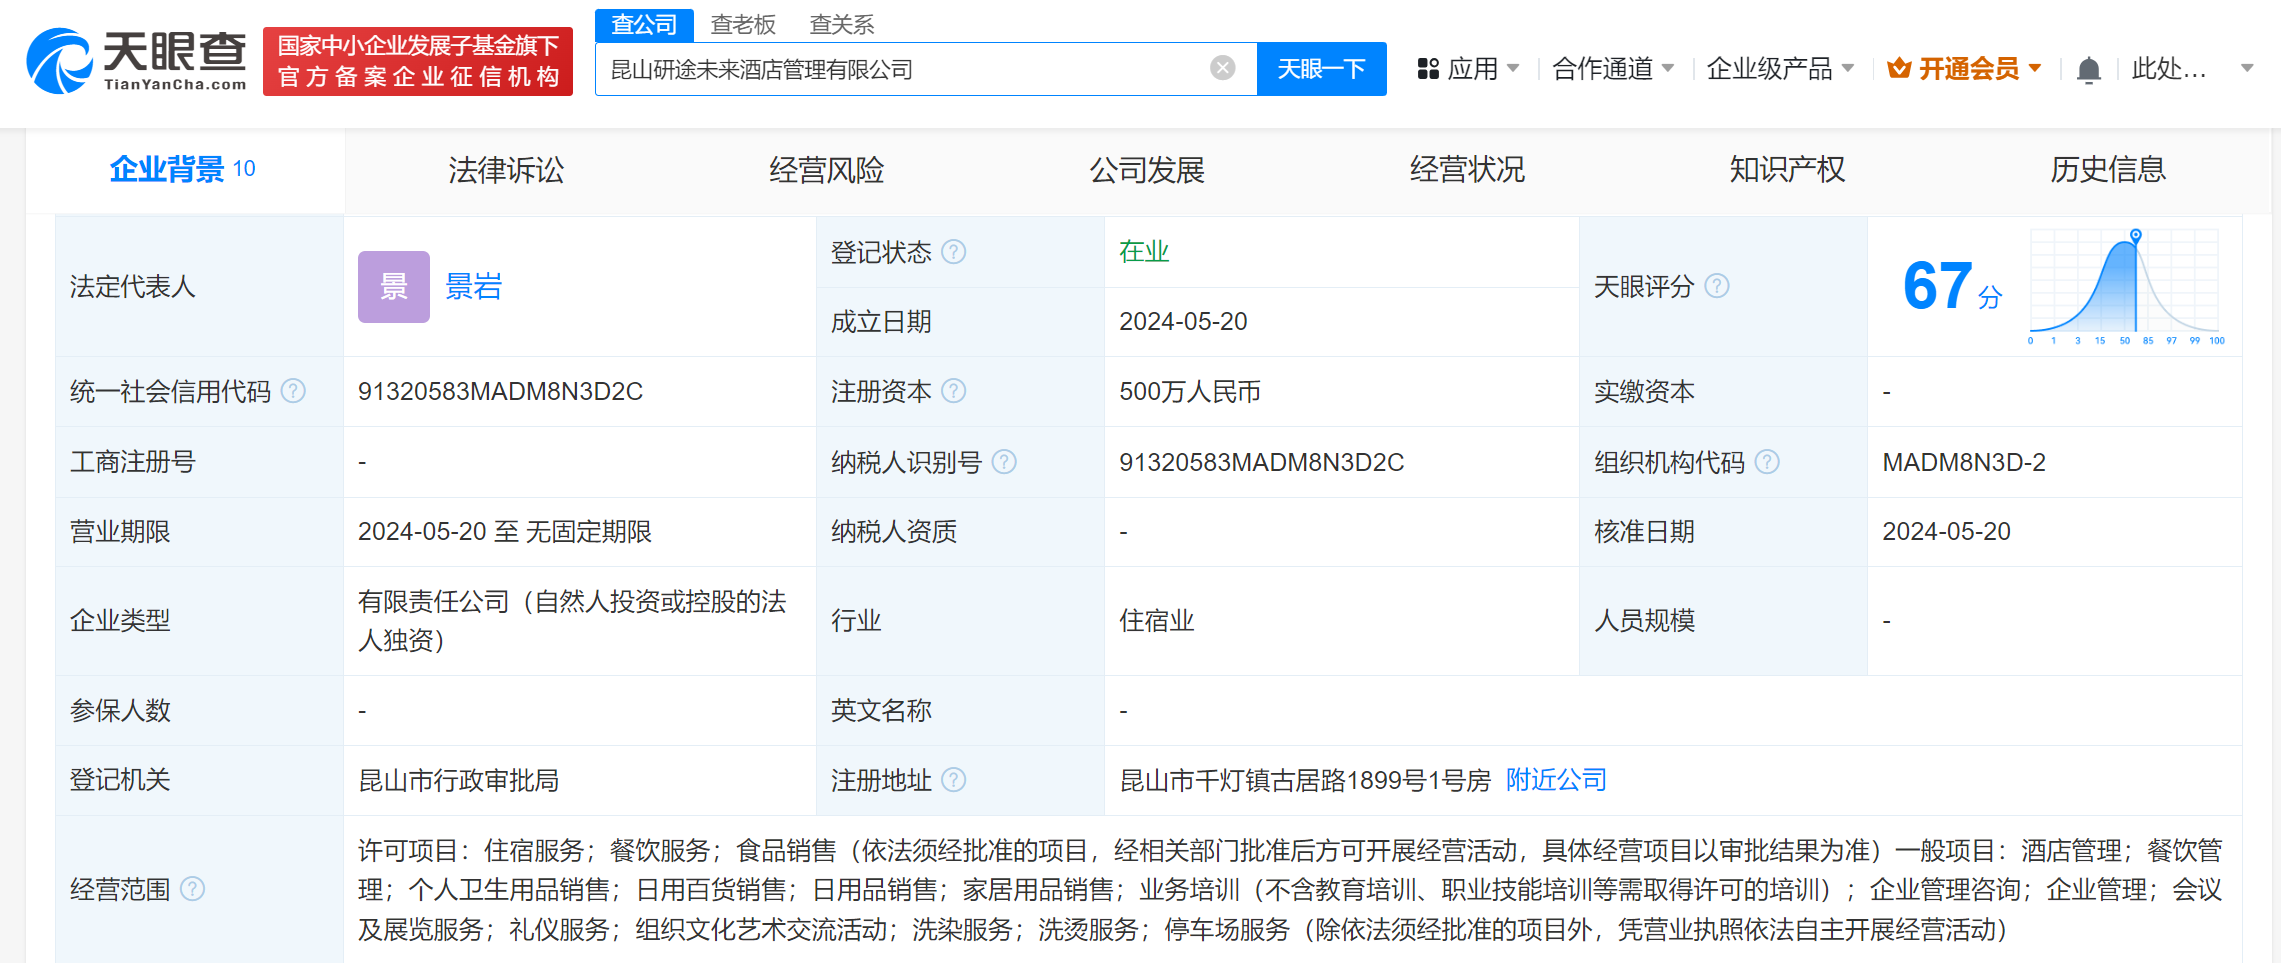Click help icon next to 注册地址
The image size is (2281, 963).
pos(954,780)
